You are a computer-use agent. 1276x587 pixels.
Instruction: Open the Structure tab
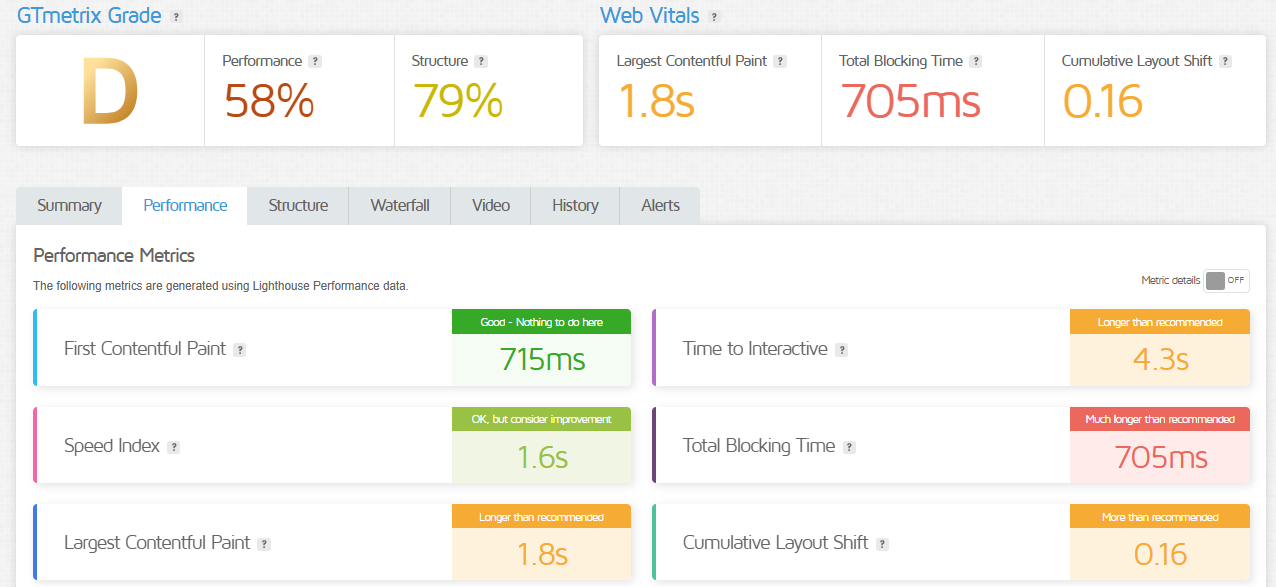[297, 205]
